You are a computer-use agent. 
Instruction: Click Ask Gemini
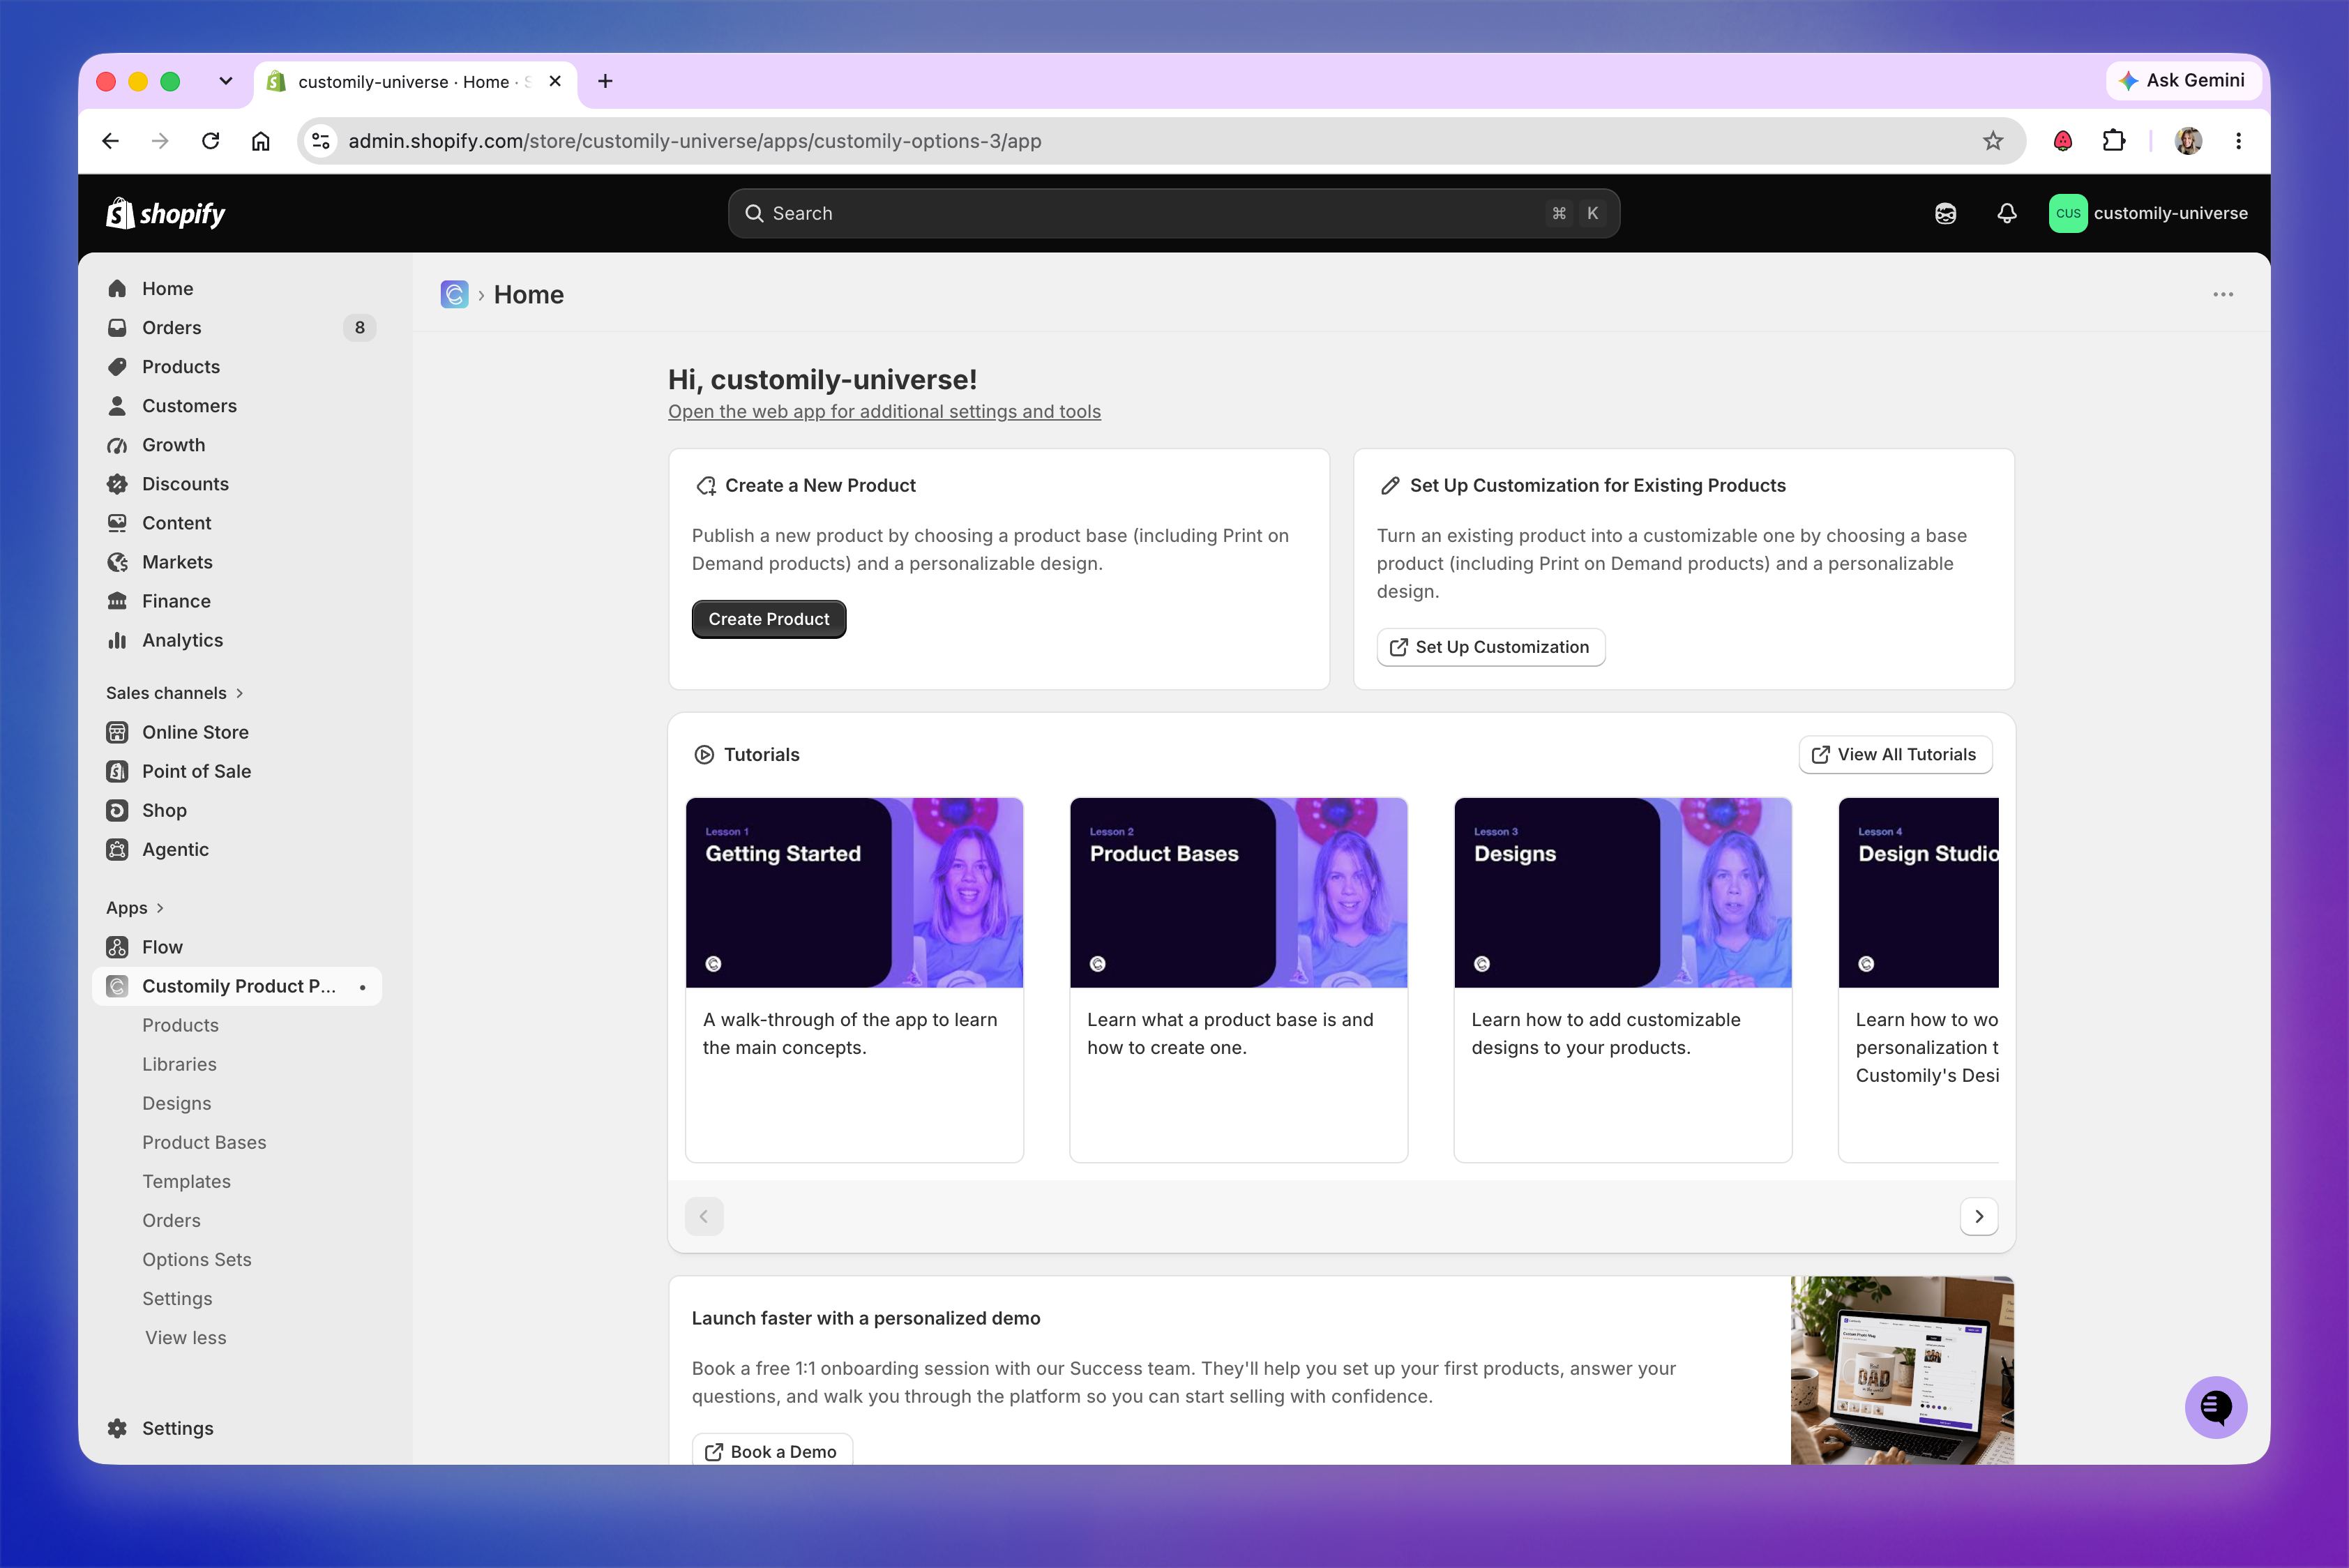click(x=2183, y=80)
